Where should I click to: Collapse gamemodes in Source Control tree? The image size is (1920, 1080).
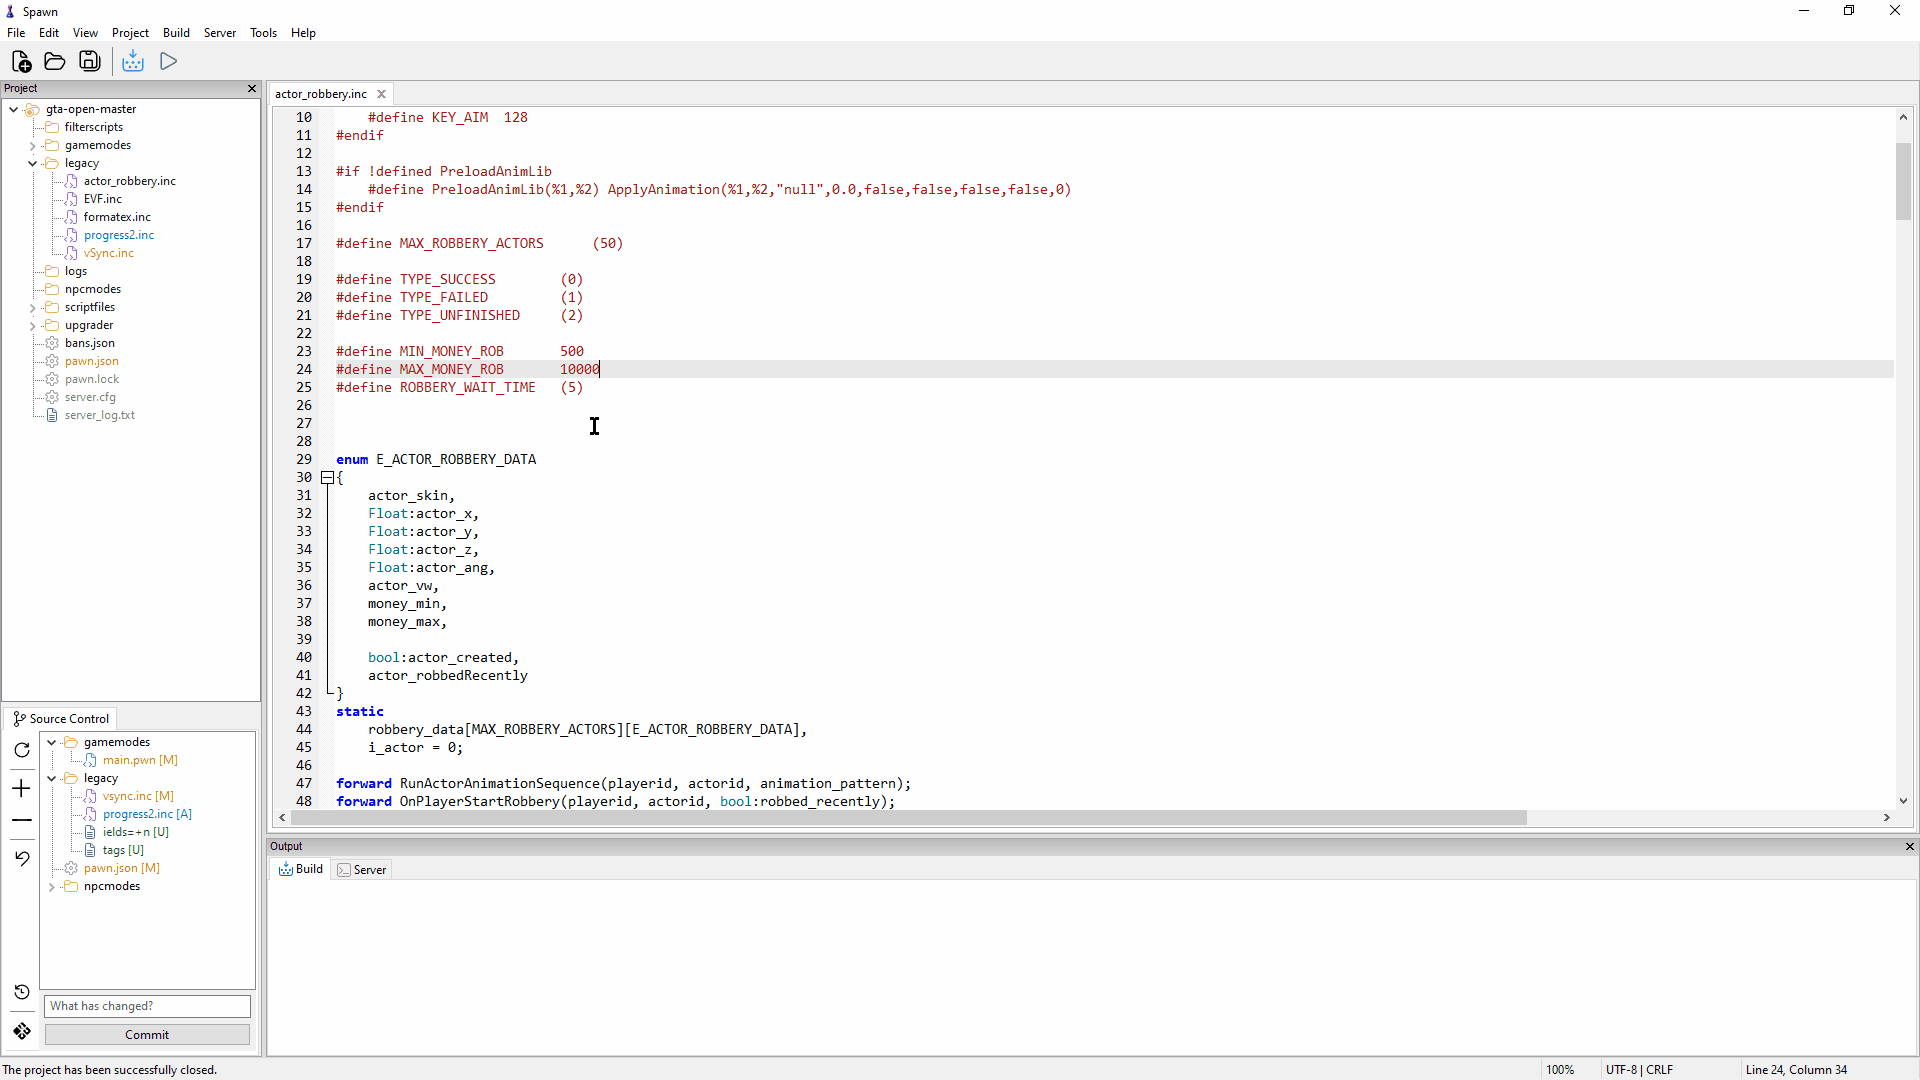coord(52,742)
